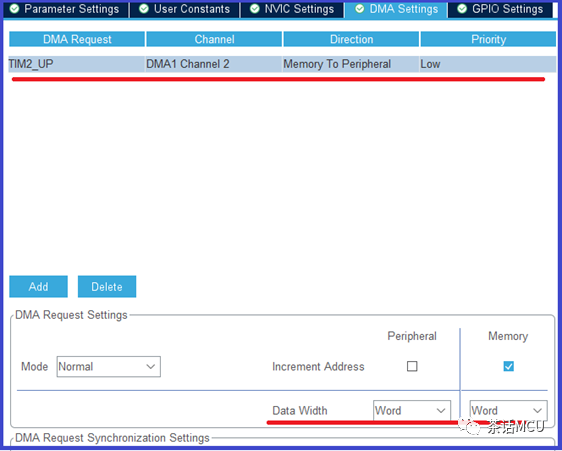
Task: Uncheck the Memory increment address checkbox
Action: (508, 366)
